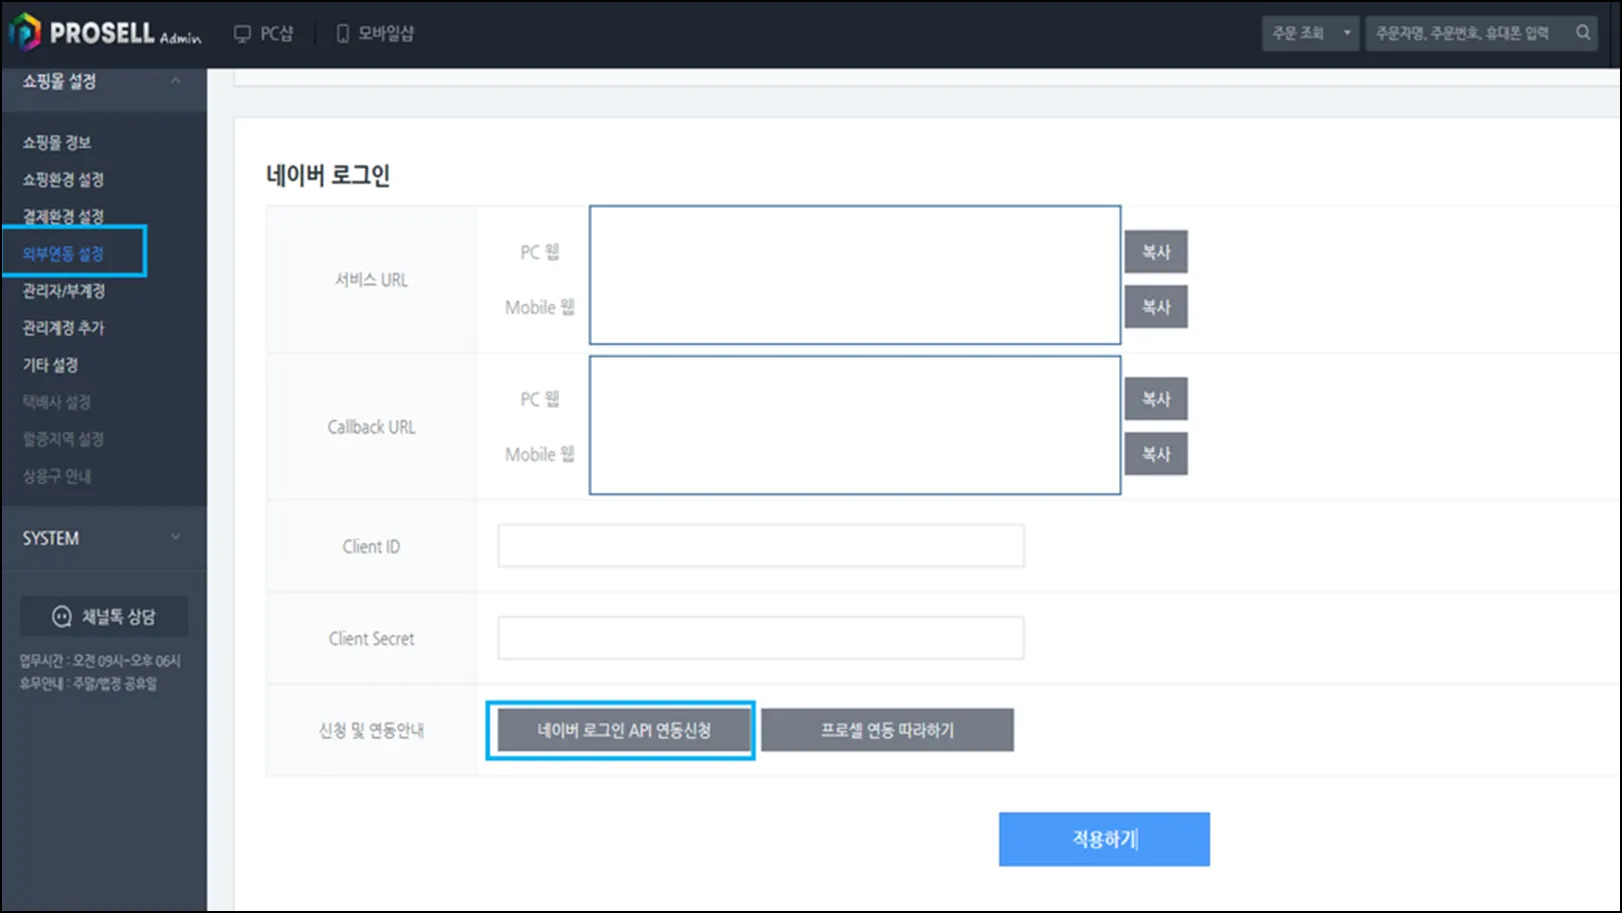This screenshot has height=913, width=1622.
Task: Click 프로셀 연동 따라하기 button
Action: click(887, 730)
